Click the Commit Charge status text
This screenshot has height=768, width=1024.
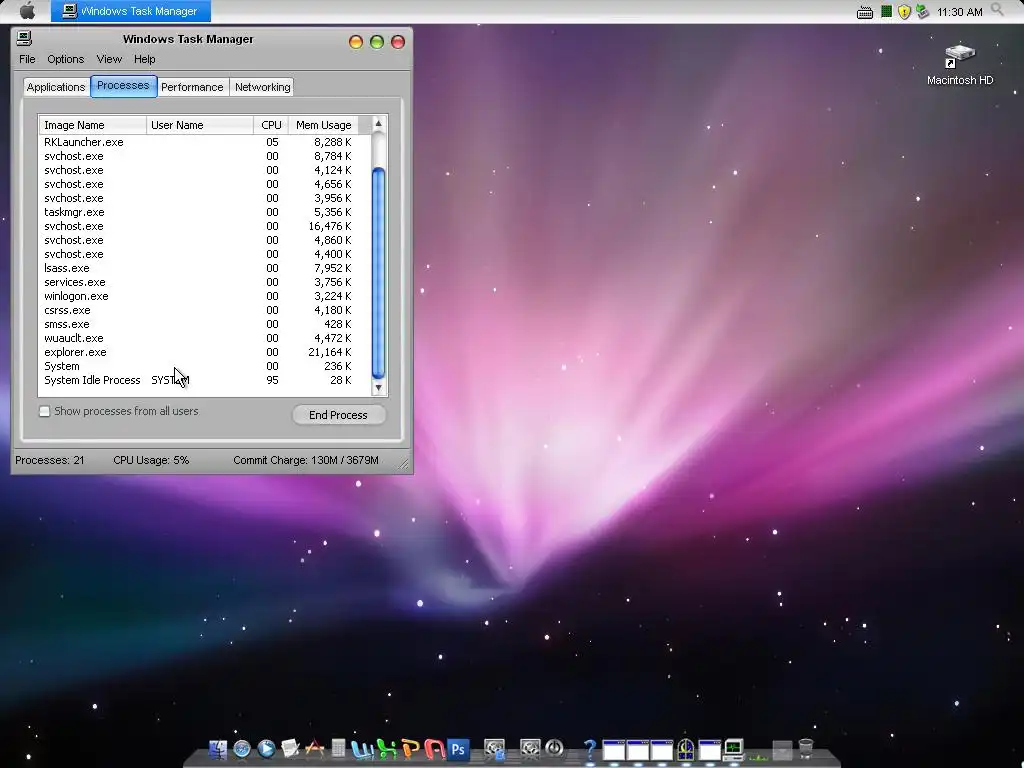[306, 460]
